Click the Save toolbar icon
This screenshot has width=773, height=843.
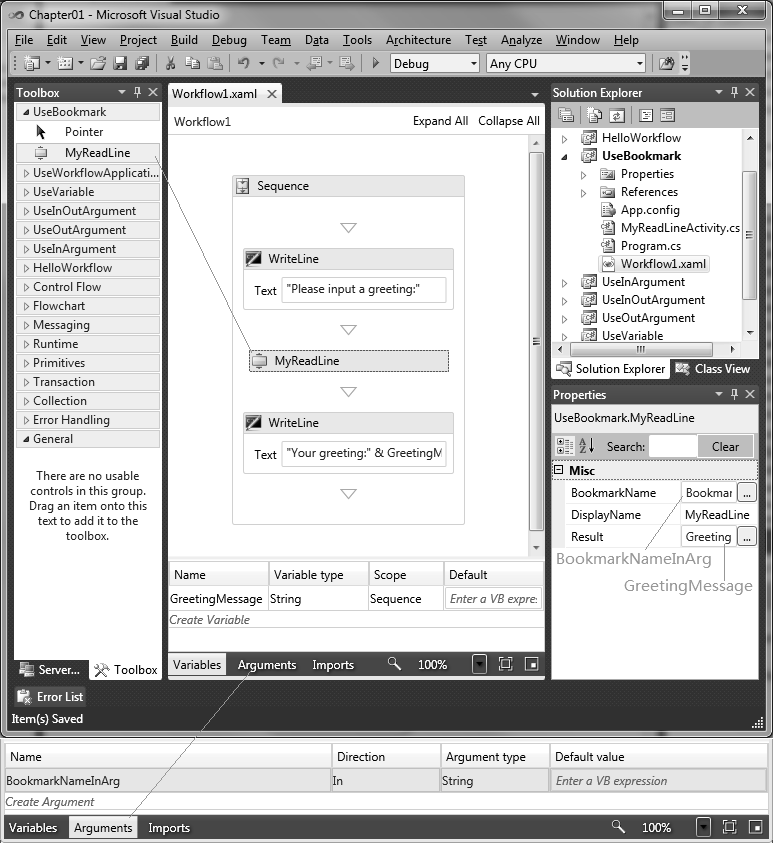click(120, 63)
